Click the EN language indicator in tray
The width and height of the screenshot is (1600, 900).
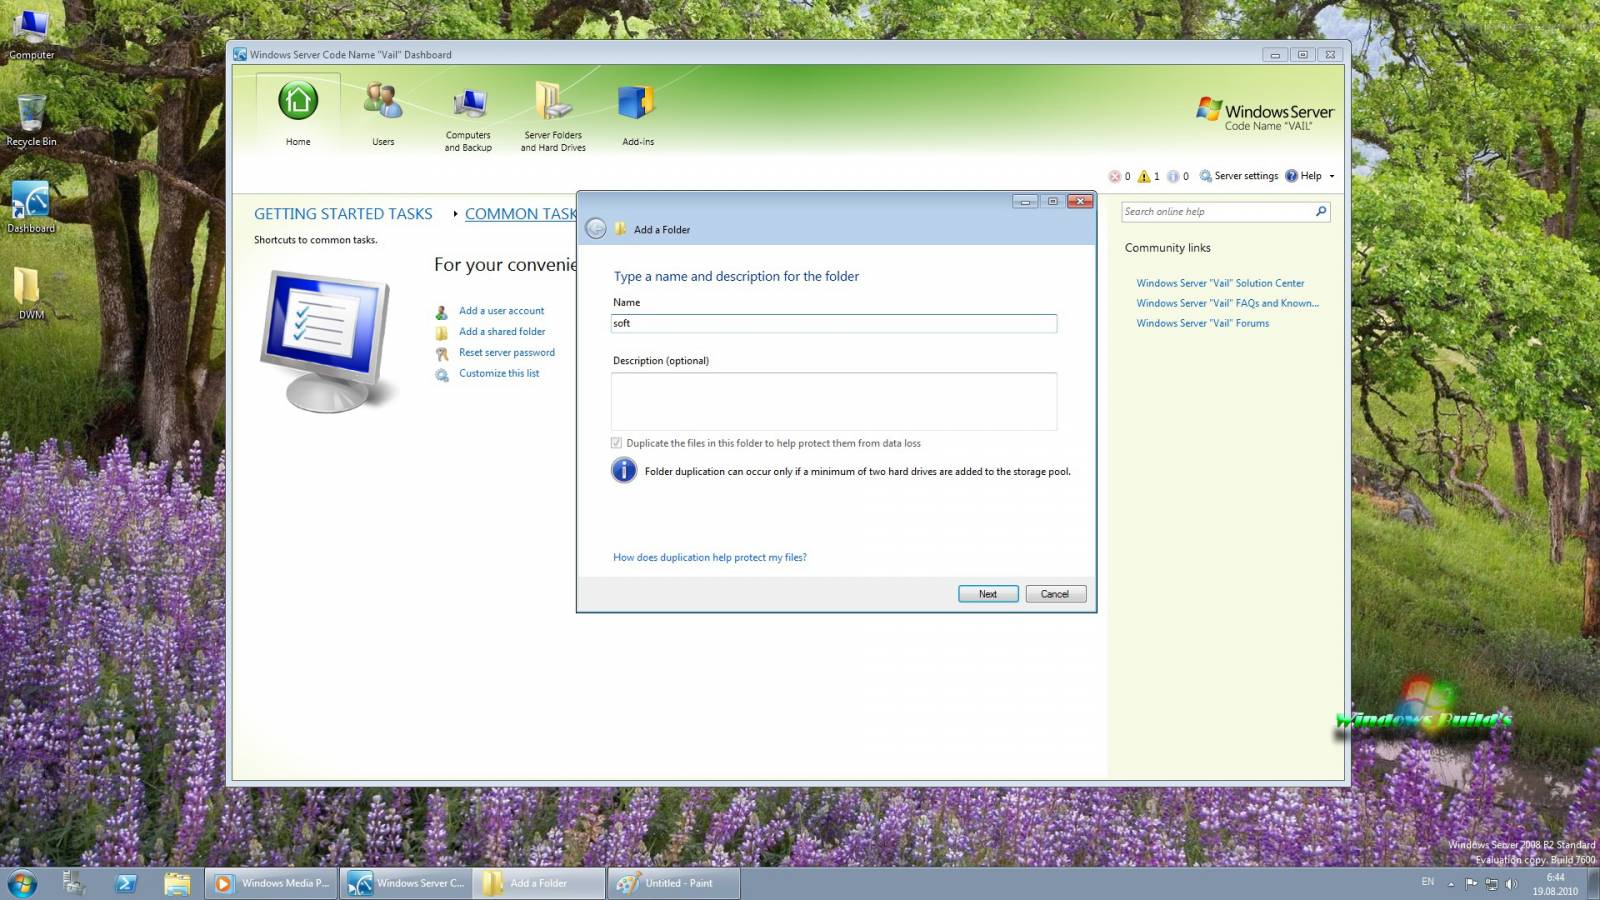pyautogui.click(x=1428, y=882)
